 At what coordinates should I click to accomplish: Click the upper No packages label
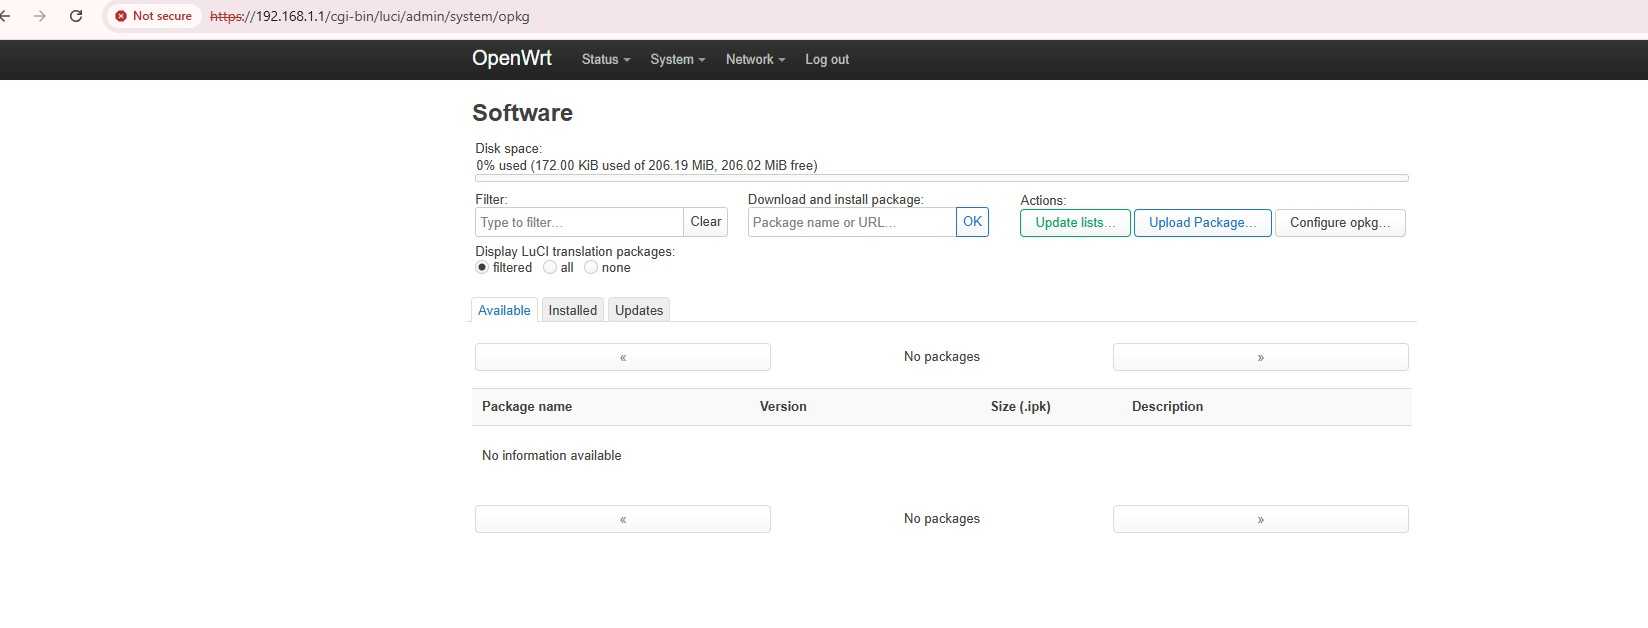point(942,356)
